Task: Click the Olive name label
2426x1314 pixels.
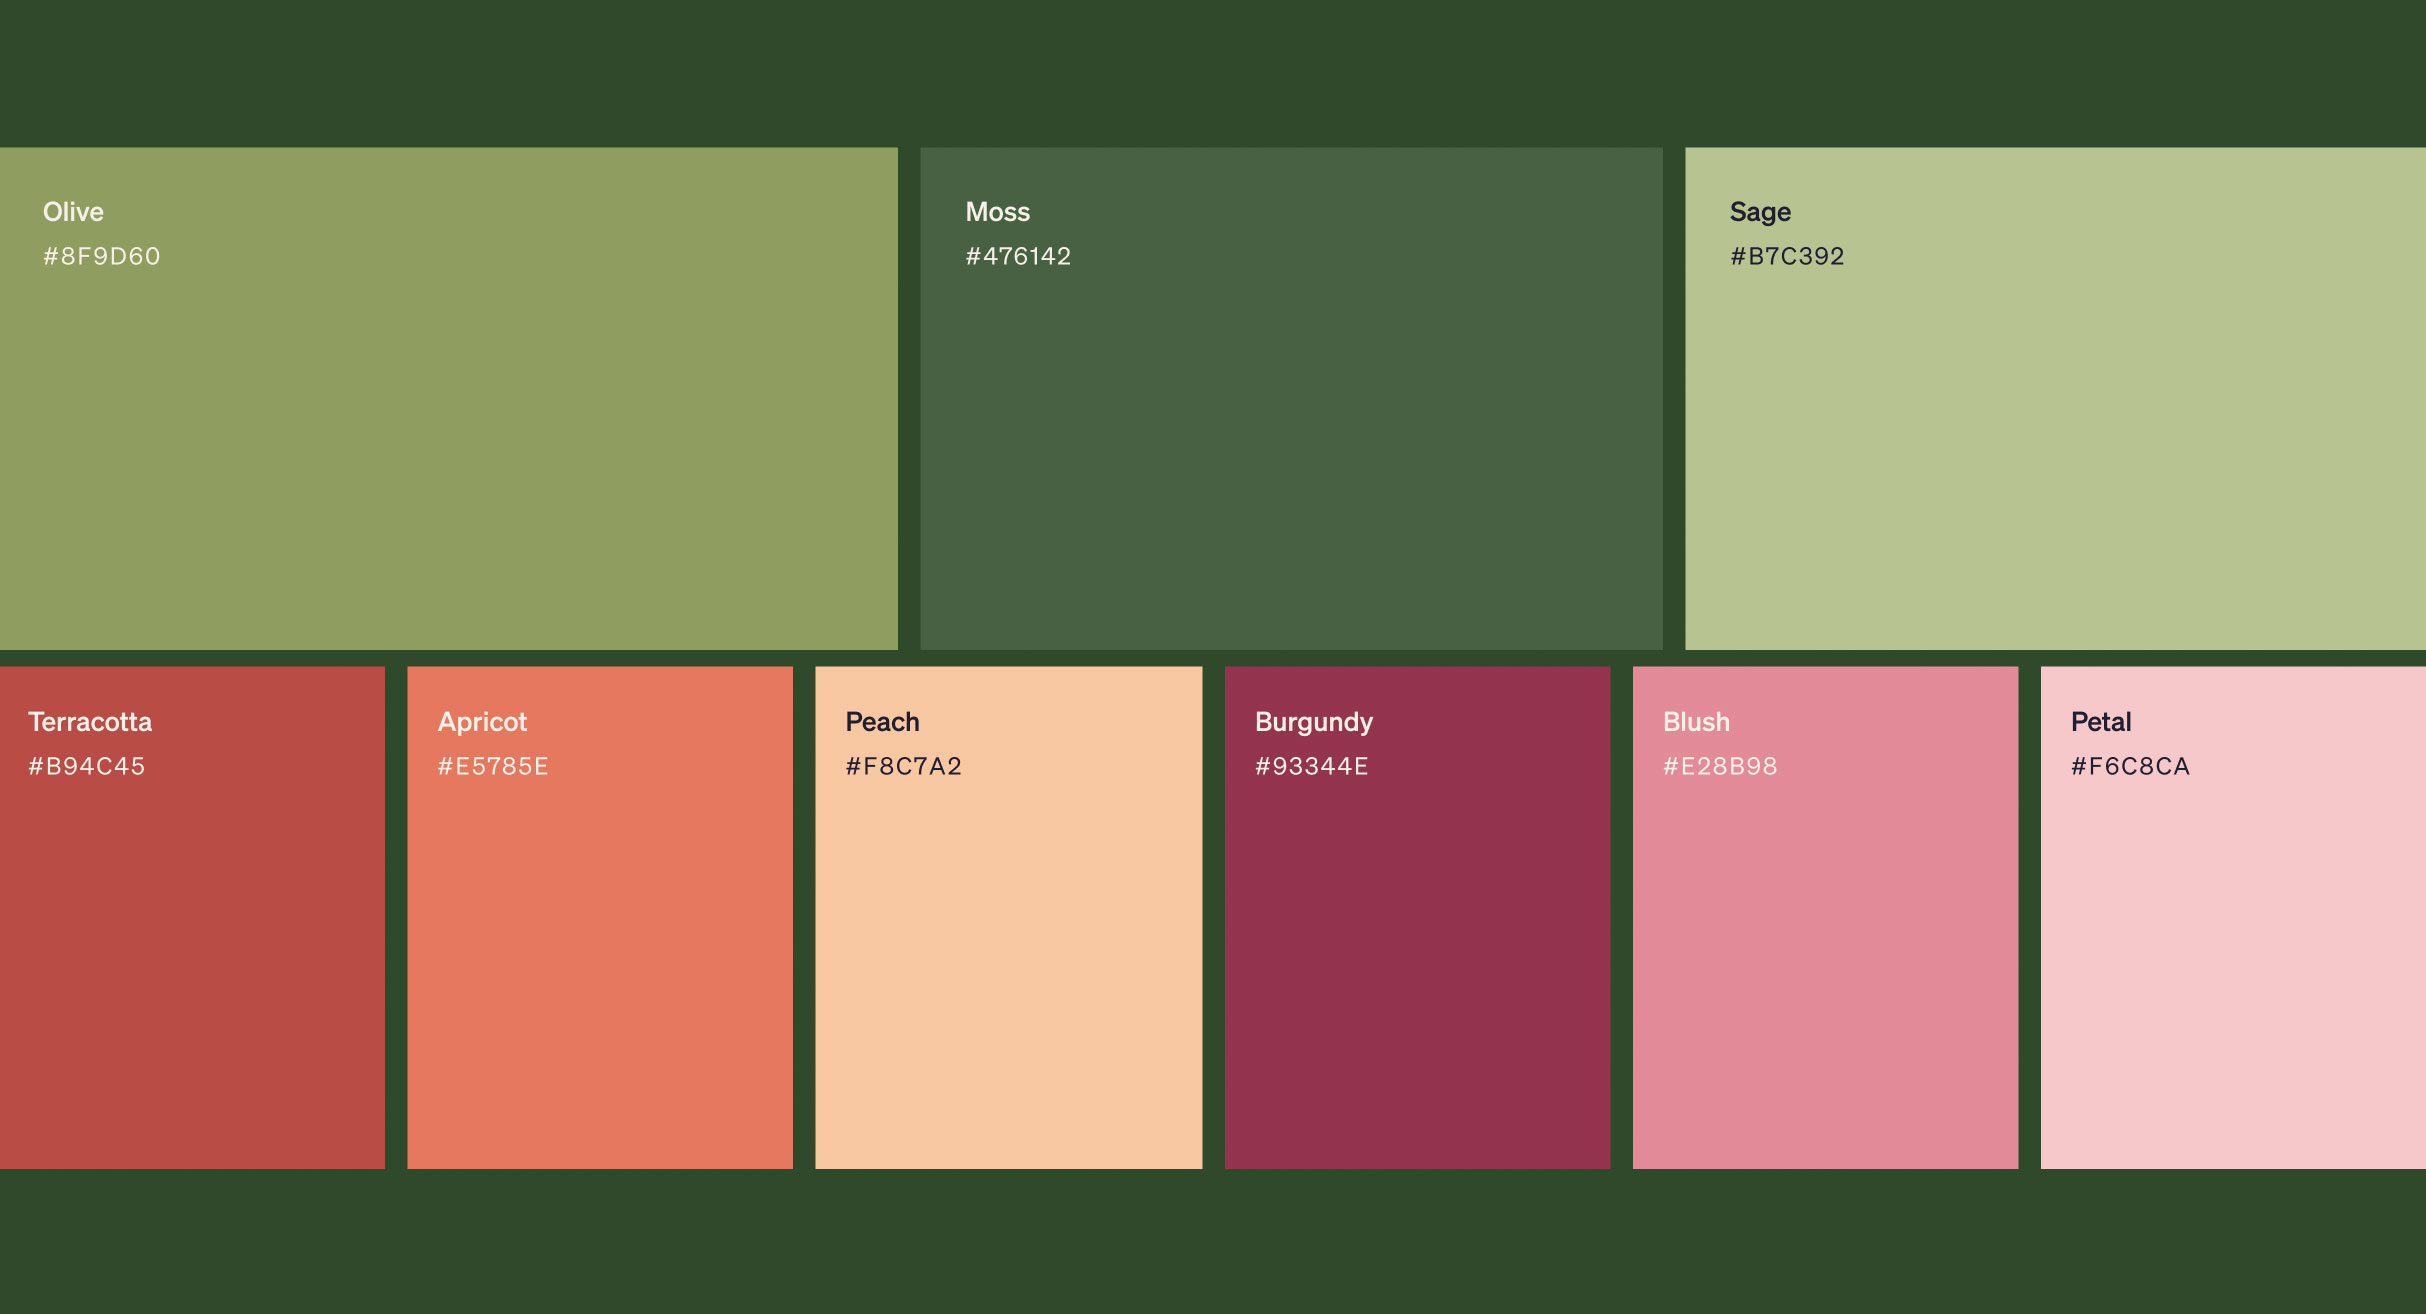Action: coord(73,212)
